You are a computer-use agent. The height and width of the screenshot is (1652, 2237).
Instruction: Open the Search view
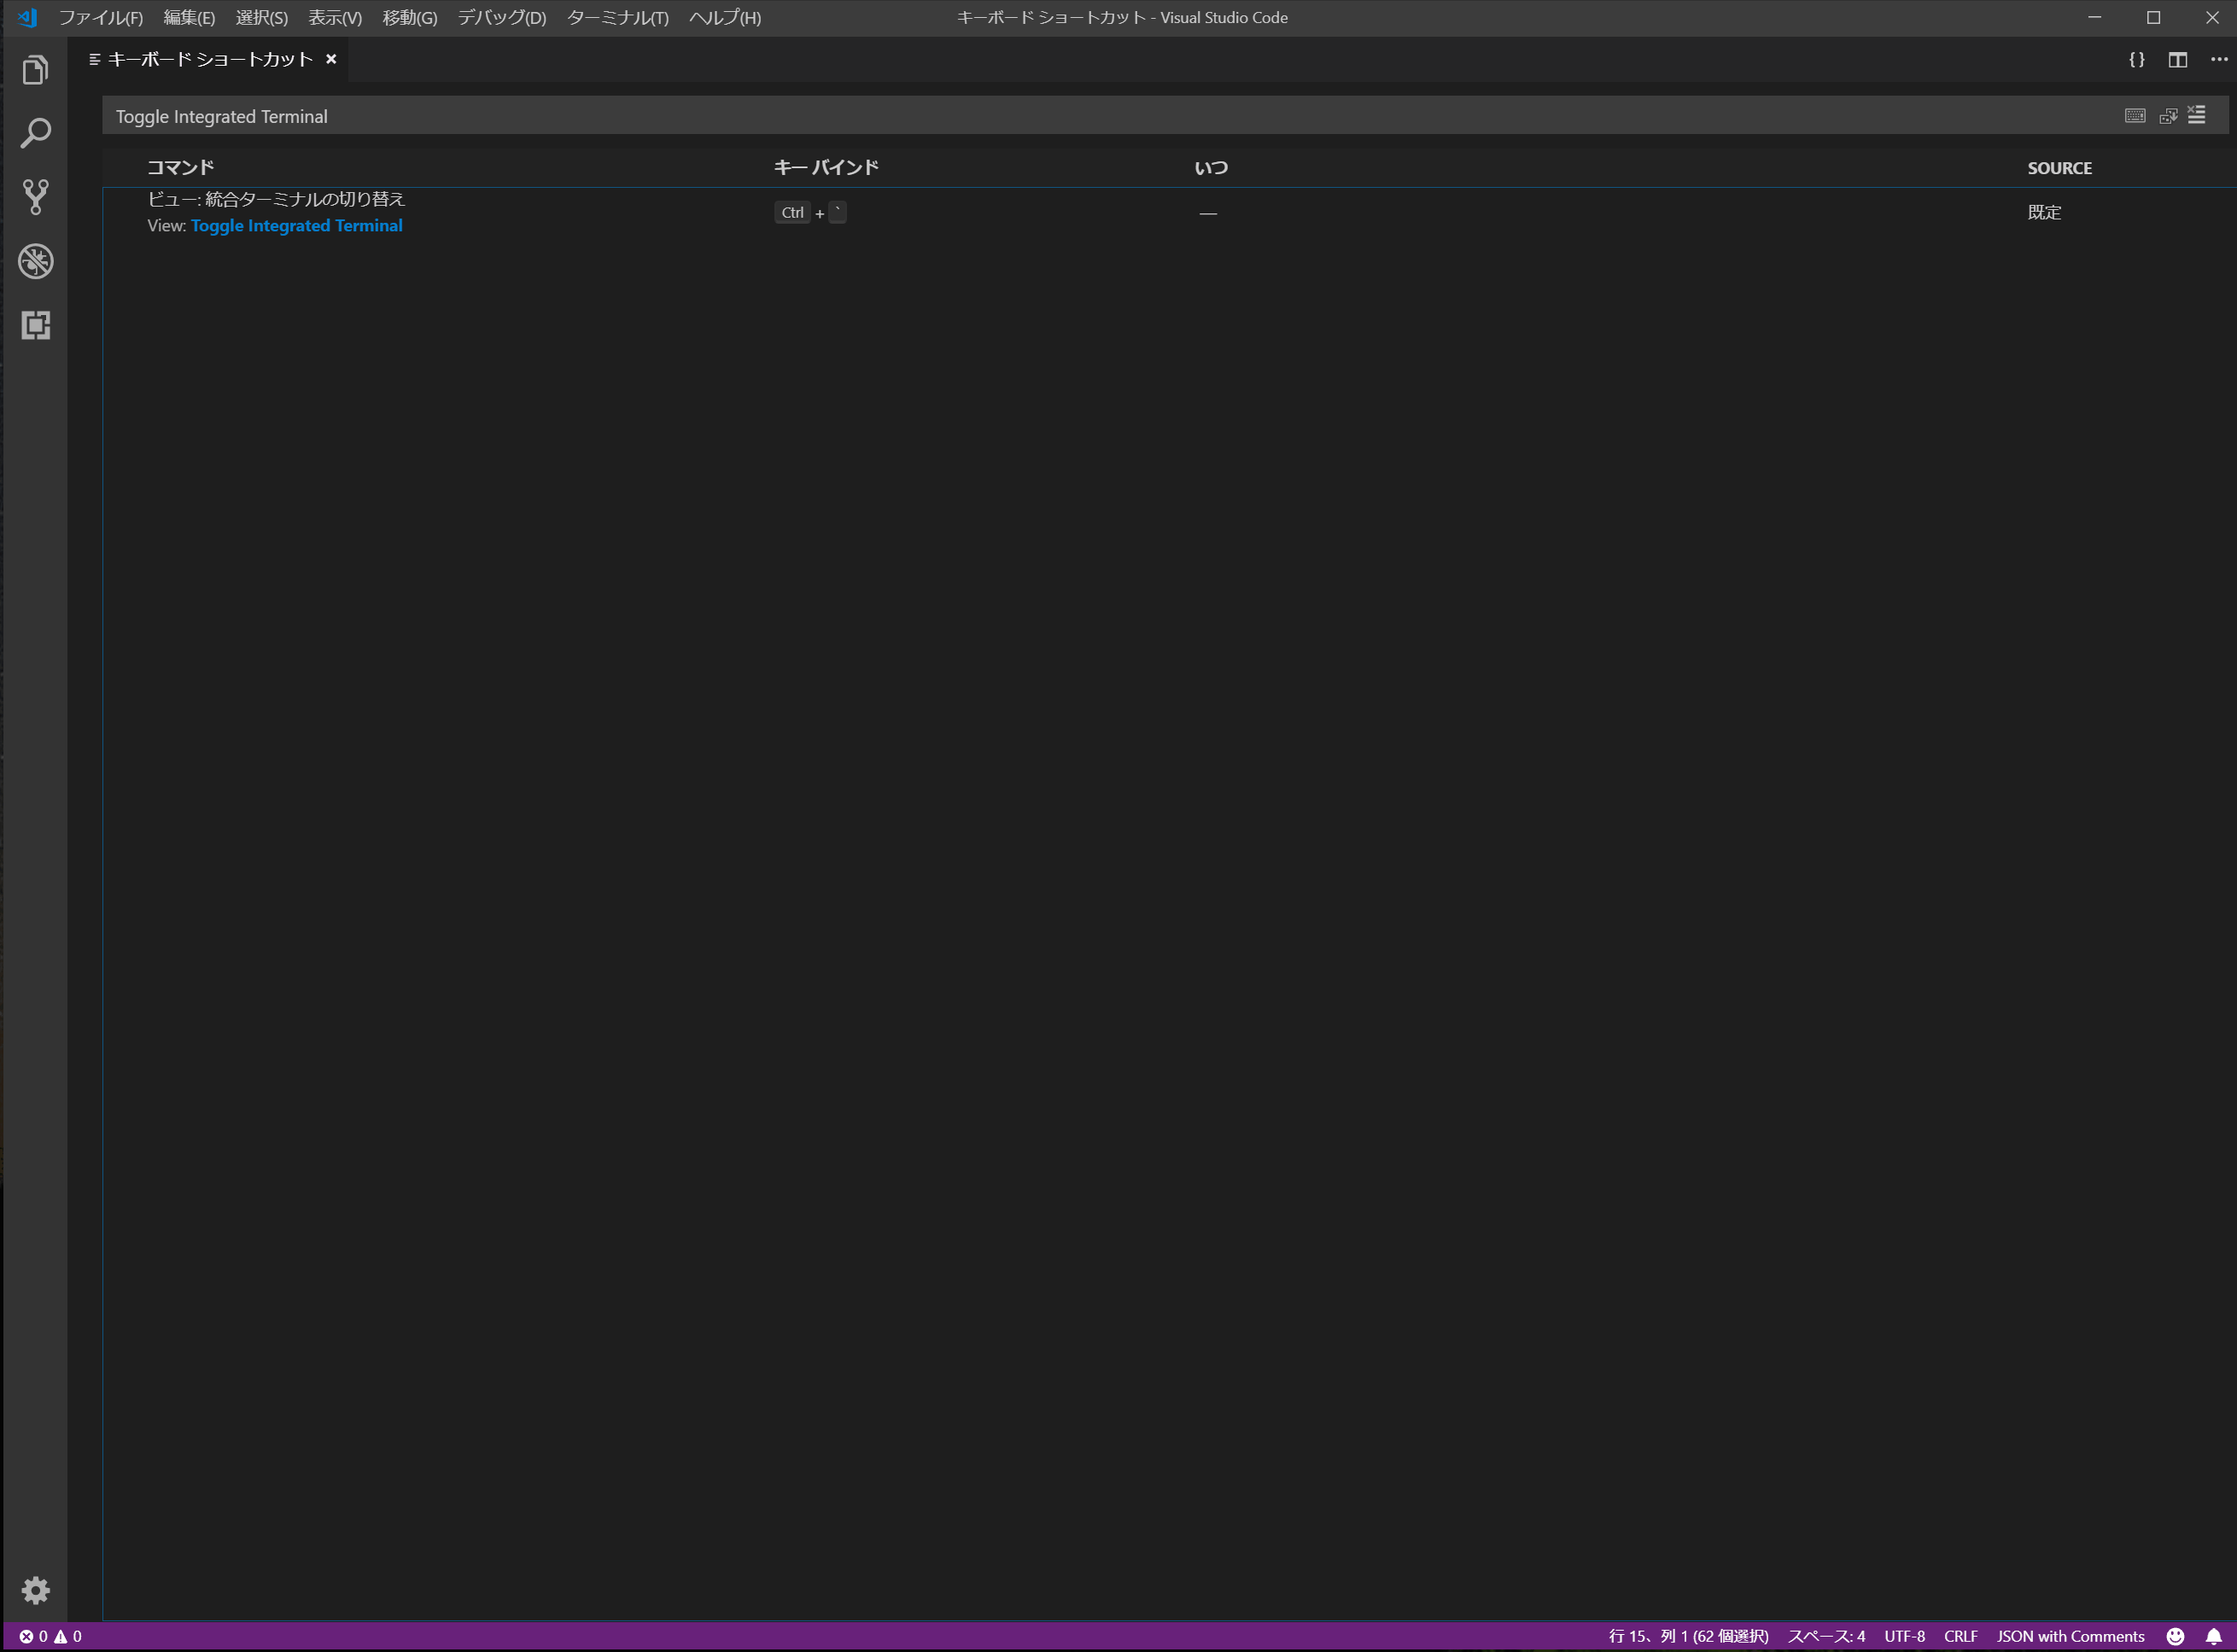pyautogui.click(x=36, y=132)
